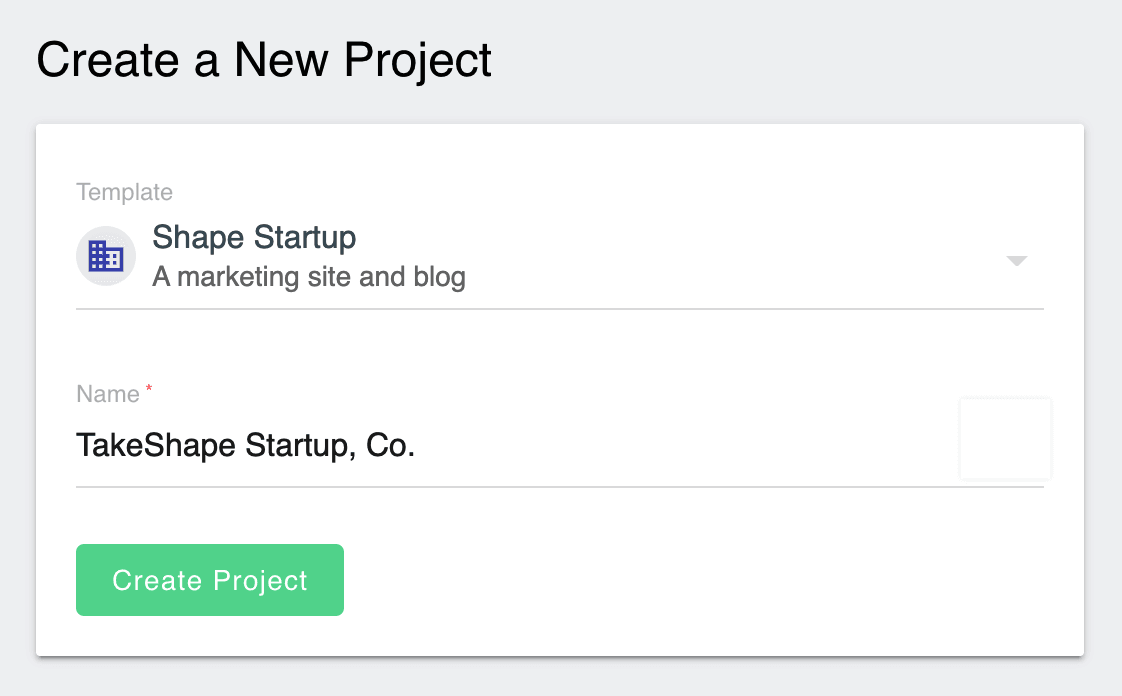Screen dimensions: 1122x696
Task: Open the Template dropdown arrow
Action: 1016,260
